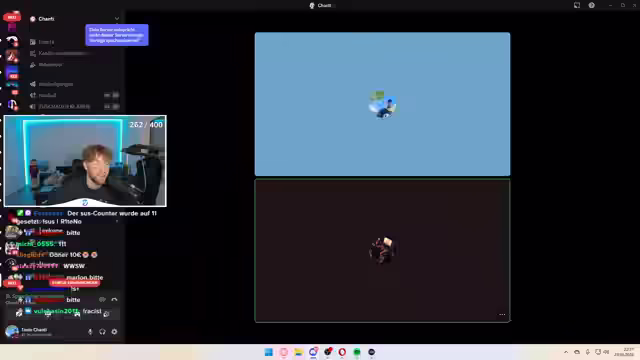The height and width of the screenshot is (360, 640).
Task: Mute the microphone in the user panel
Action: tap(90, 332)
